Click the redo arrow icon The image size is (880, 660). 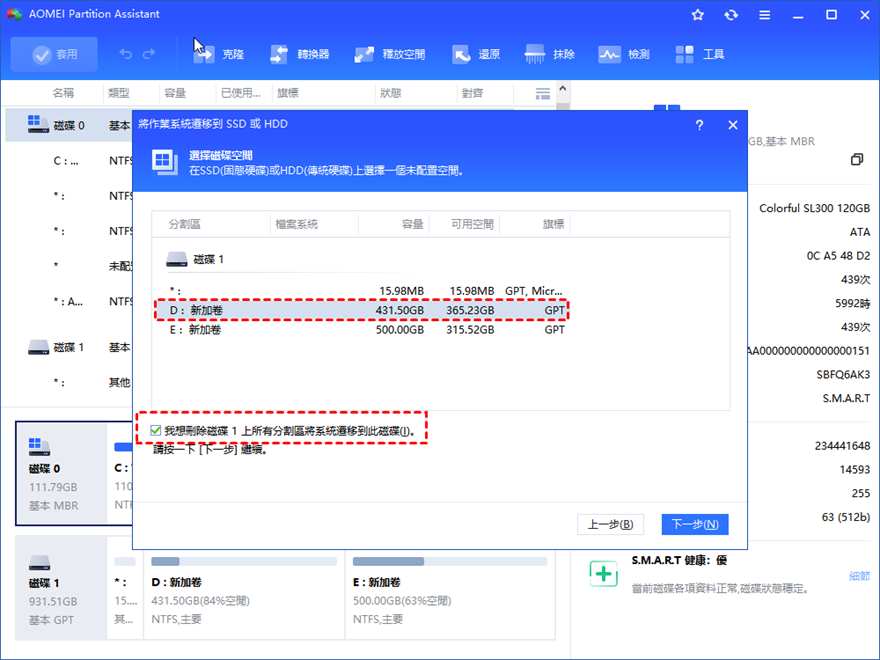coord(149,54)
